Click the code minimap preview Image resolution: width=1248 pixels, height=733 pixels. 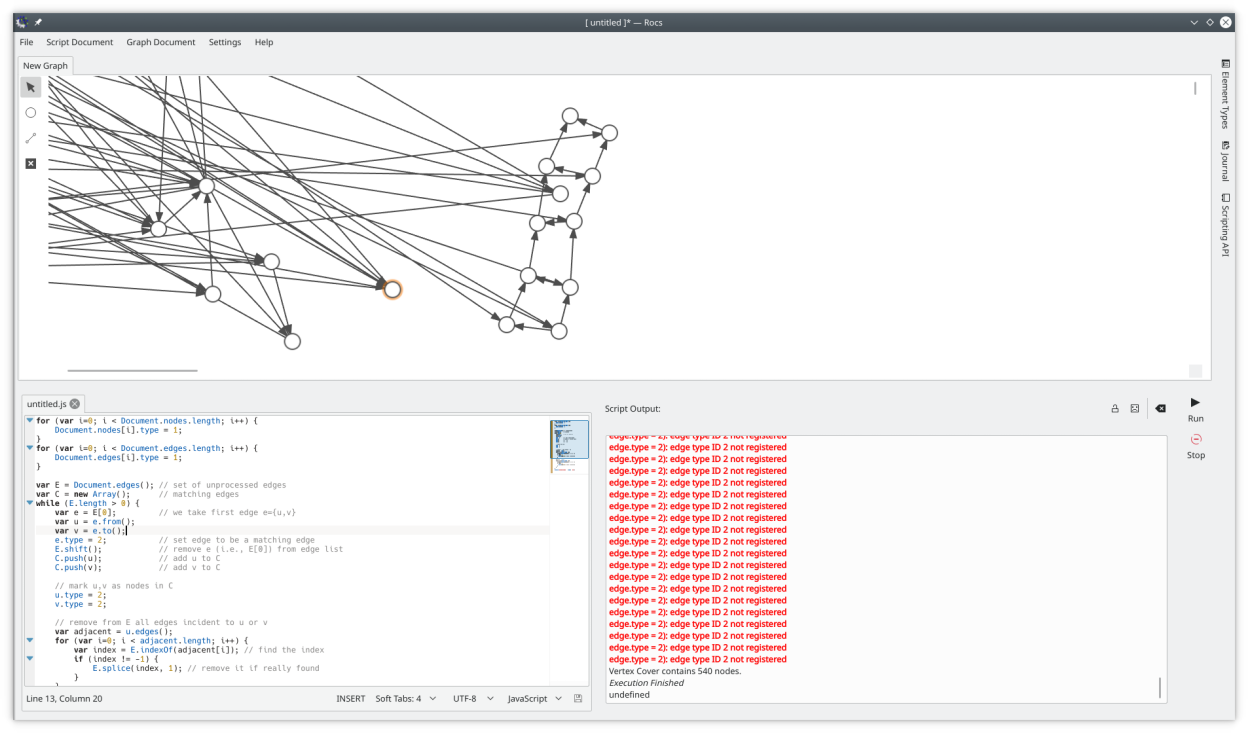pos(569,440)
